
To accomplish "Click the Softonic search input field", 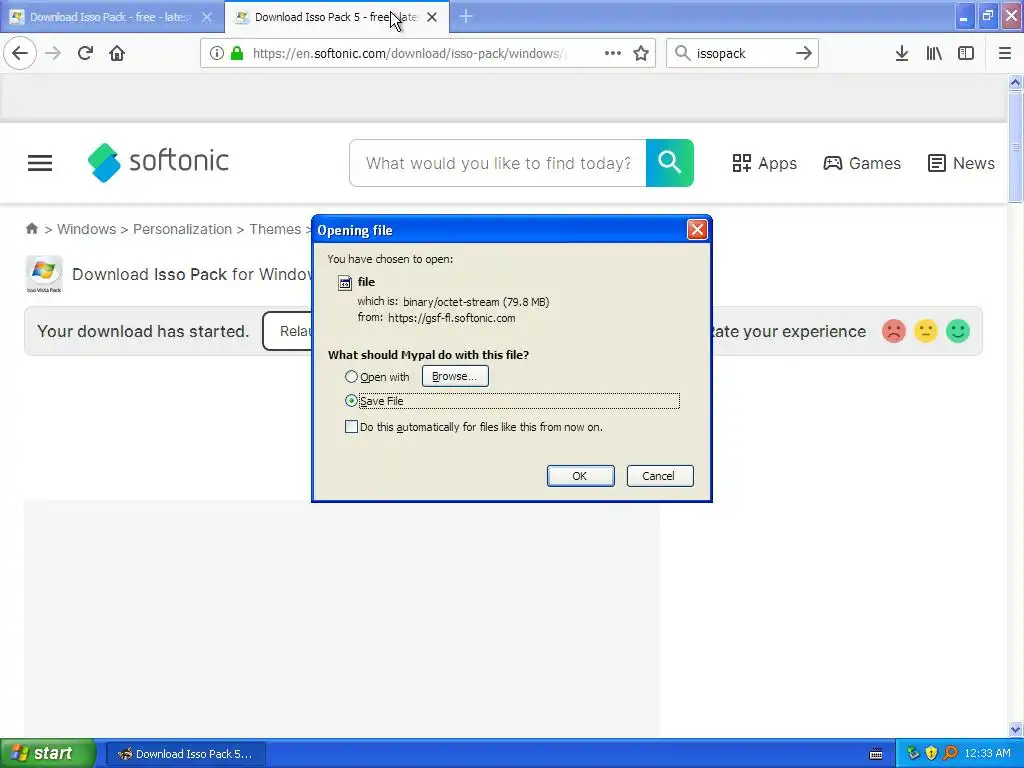I will point(498,163).
